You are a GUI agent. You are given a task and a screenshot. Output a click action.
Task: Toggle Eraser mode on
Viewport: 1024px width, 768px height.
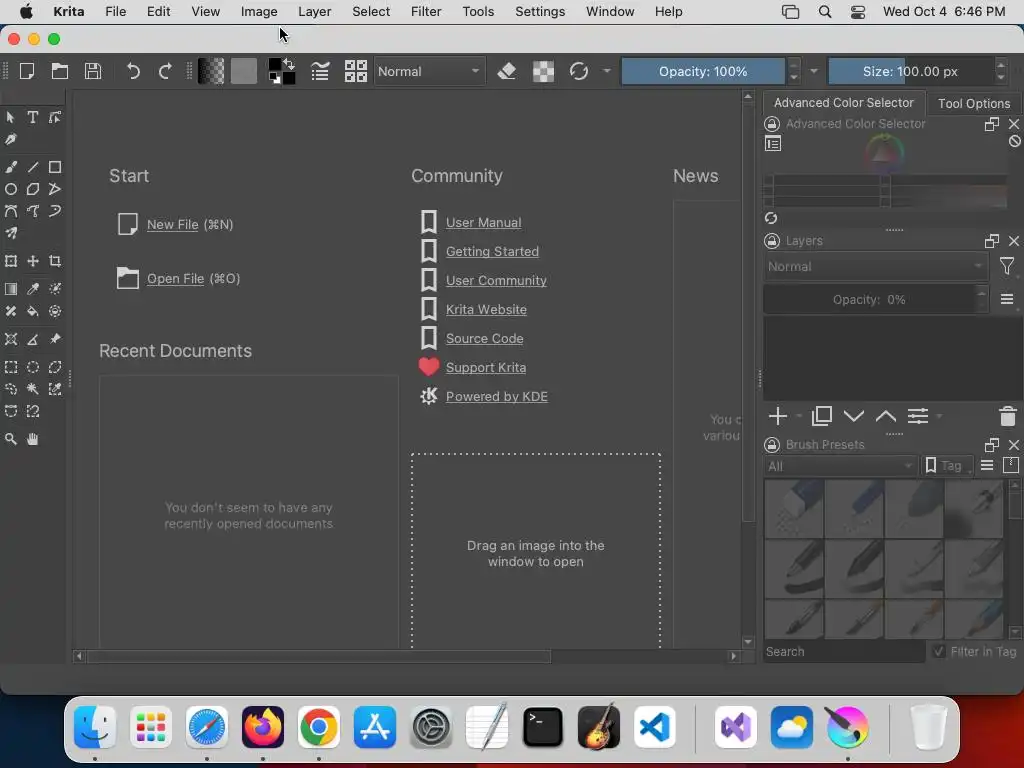[x=507, y=71]
